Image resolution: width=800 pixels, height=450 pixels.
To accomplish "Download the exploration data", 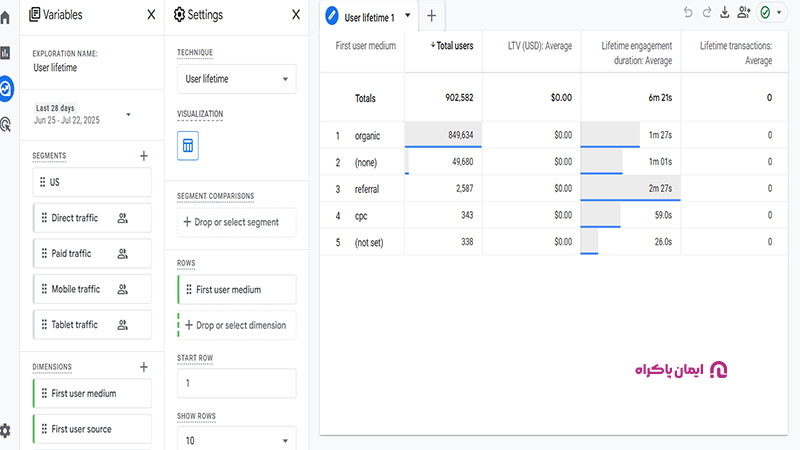I will pos(724,12).
